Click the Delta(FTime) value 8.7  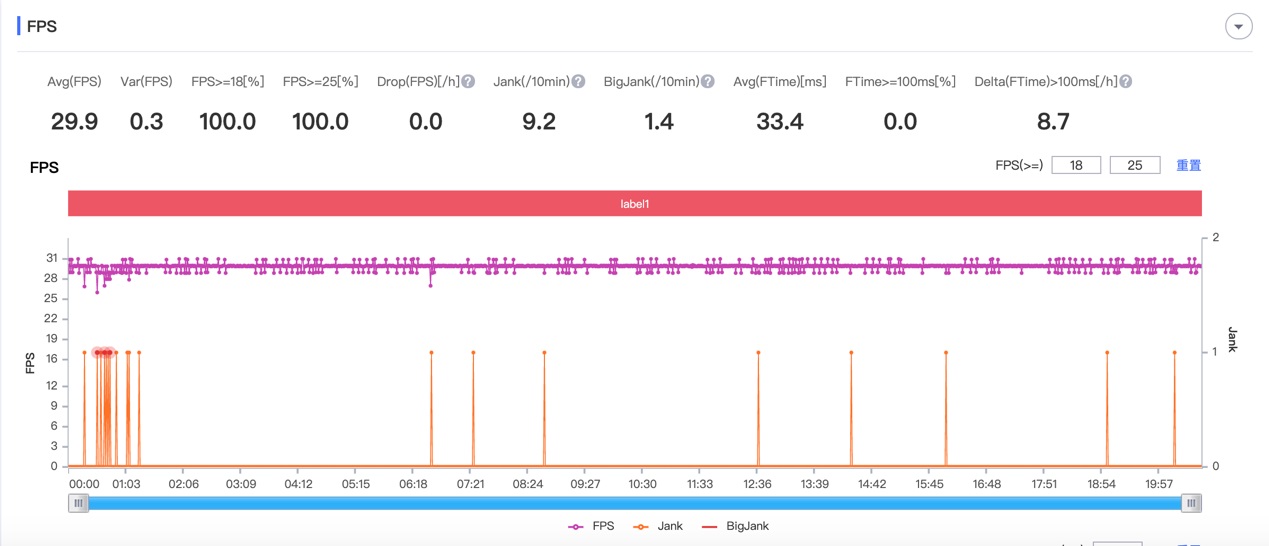point(1053,122)
